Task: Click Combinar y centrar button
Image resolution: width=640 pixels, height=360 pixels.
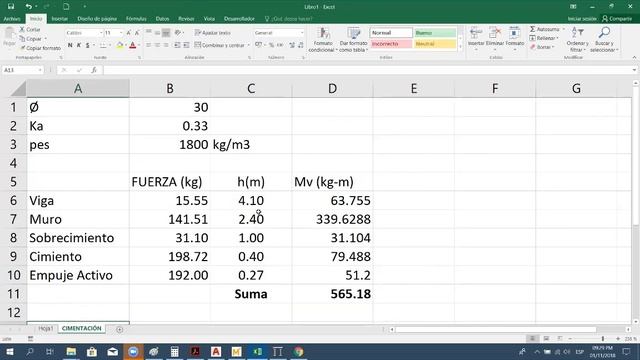Action: click(219, 45)
